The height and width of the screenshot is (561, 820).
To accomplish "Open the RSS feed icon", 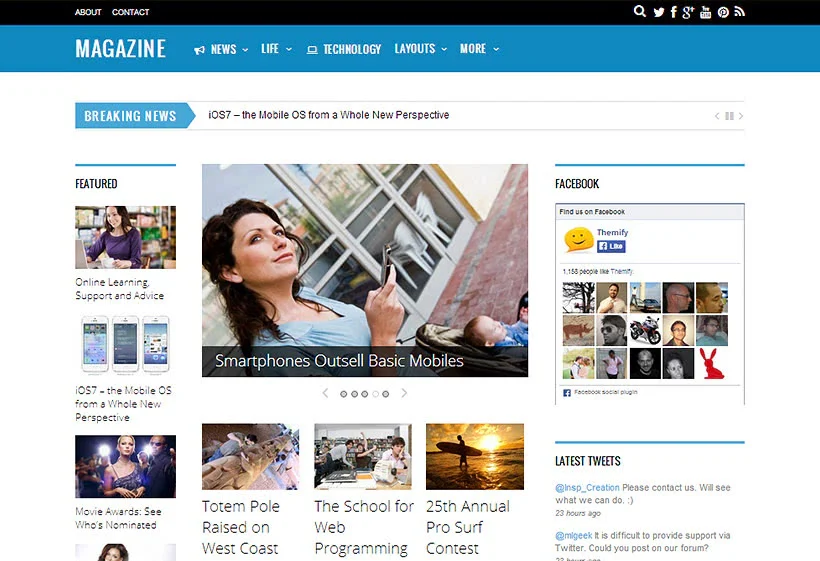I will [739, 12].
